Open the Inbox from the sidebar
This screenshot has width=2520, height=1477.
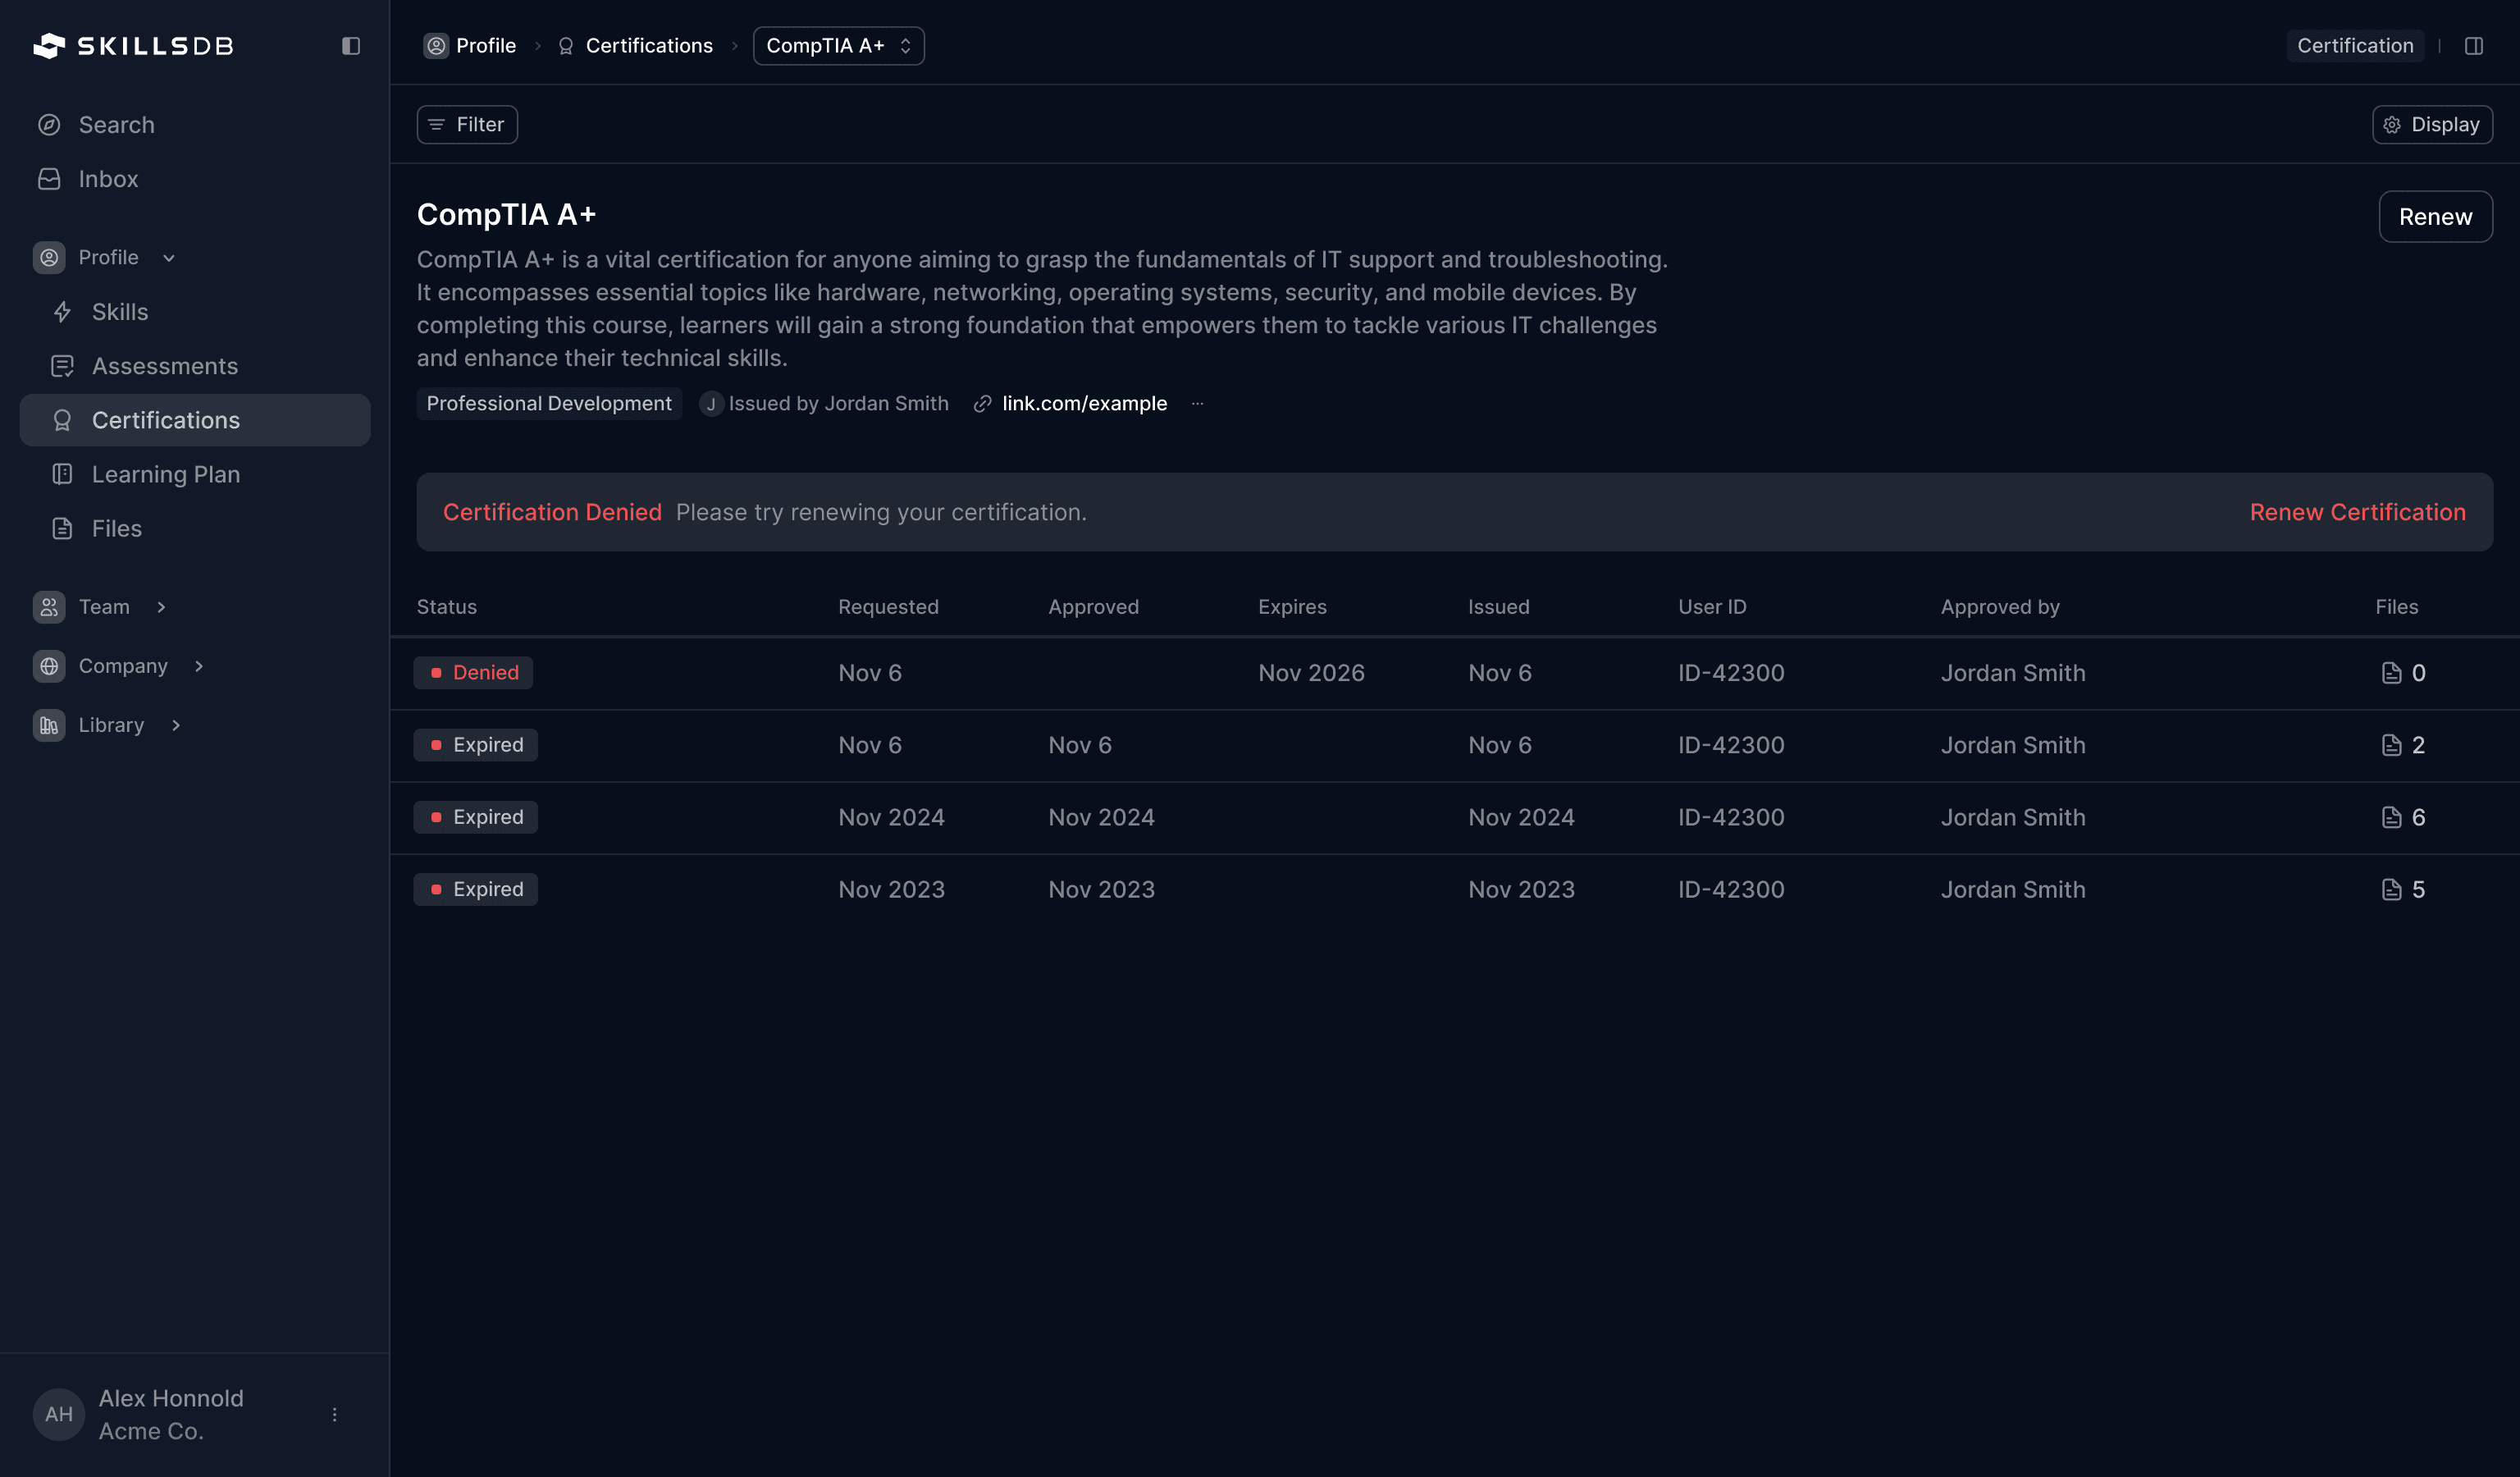click(x=108, y=178)
